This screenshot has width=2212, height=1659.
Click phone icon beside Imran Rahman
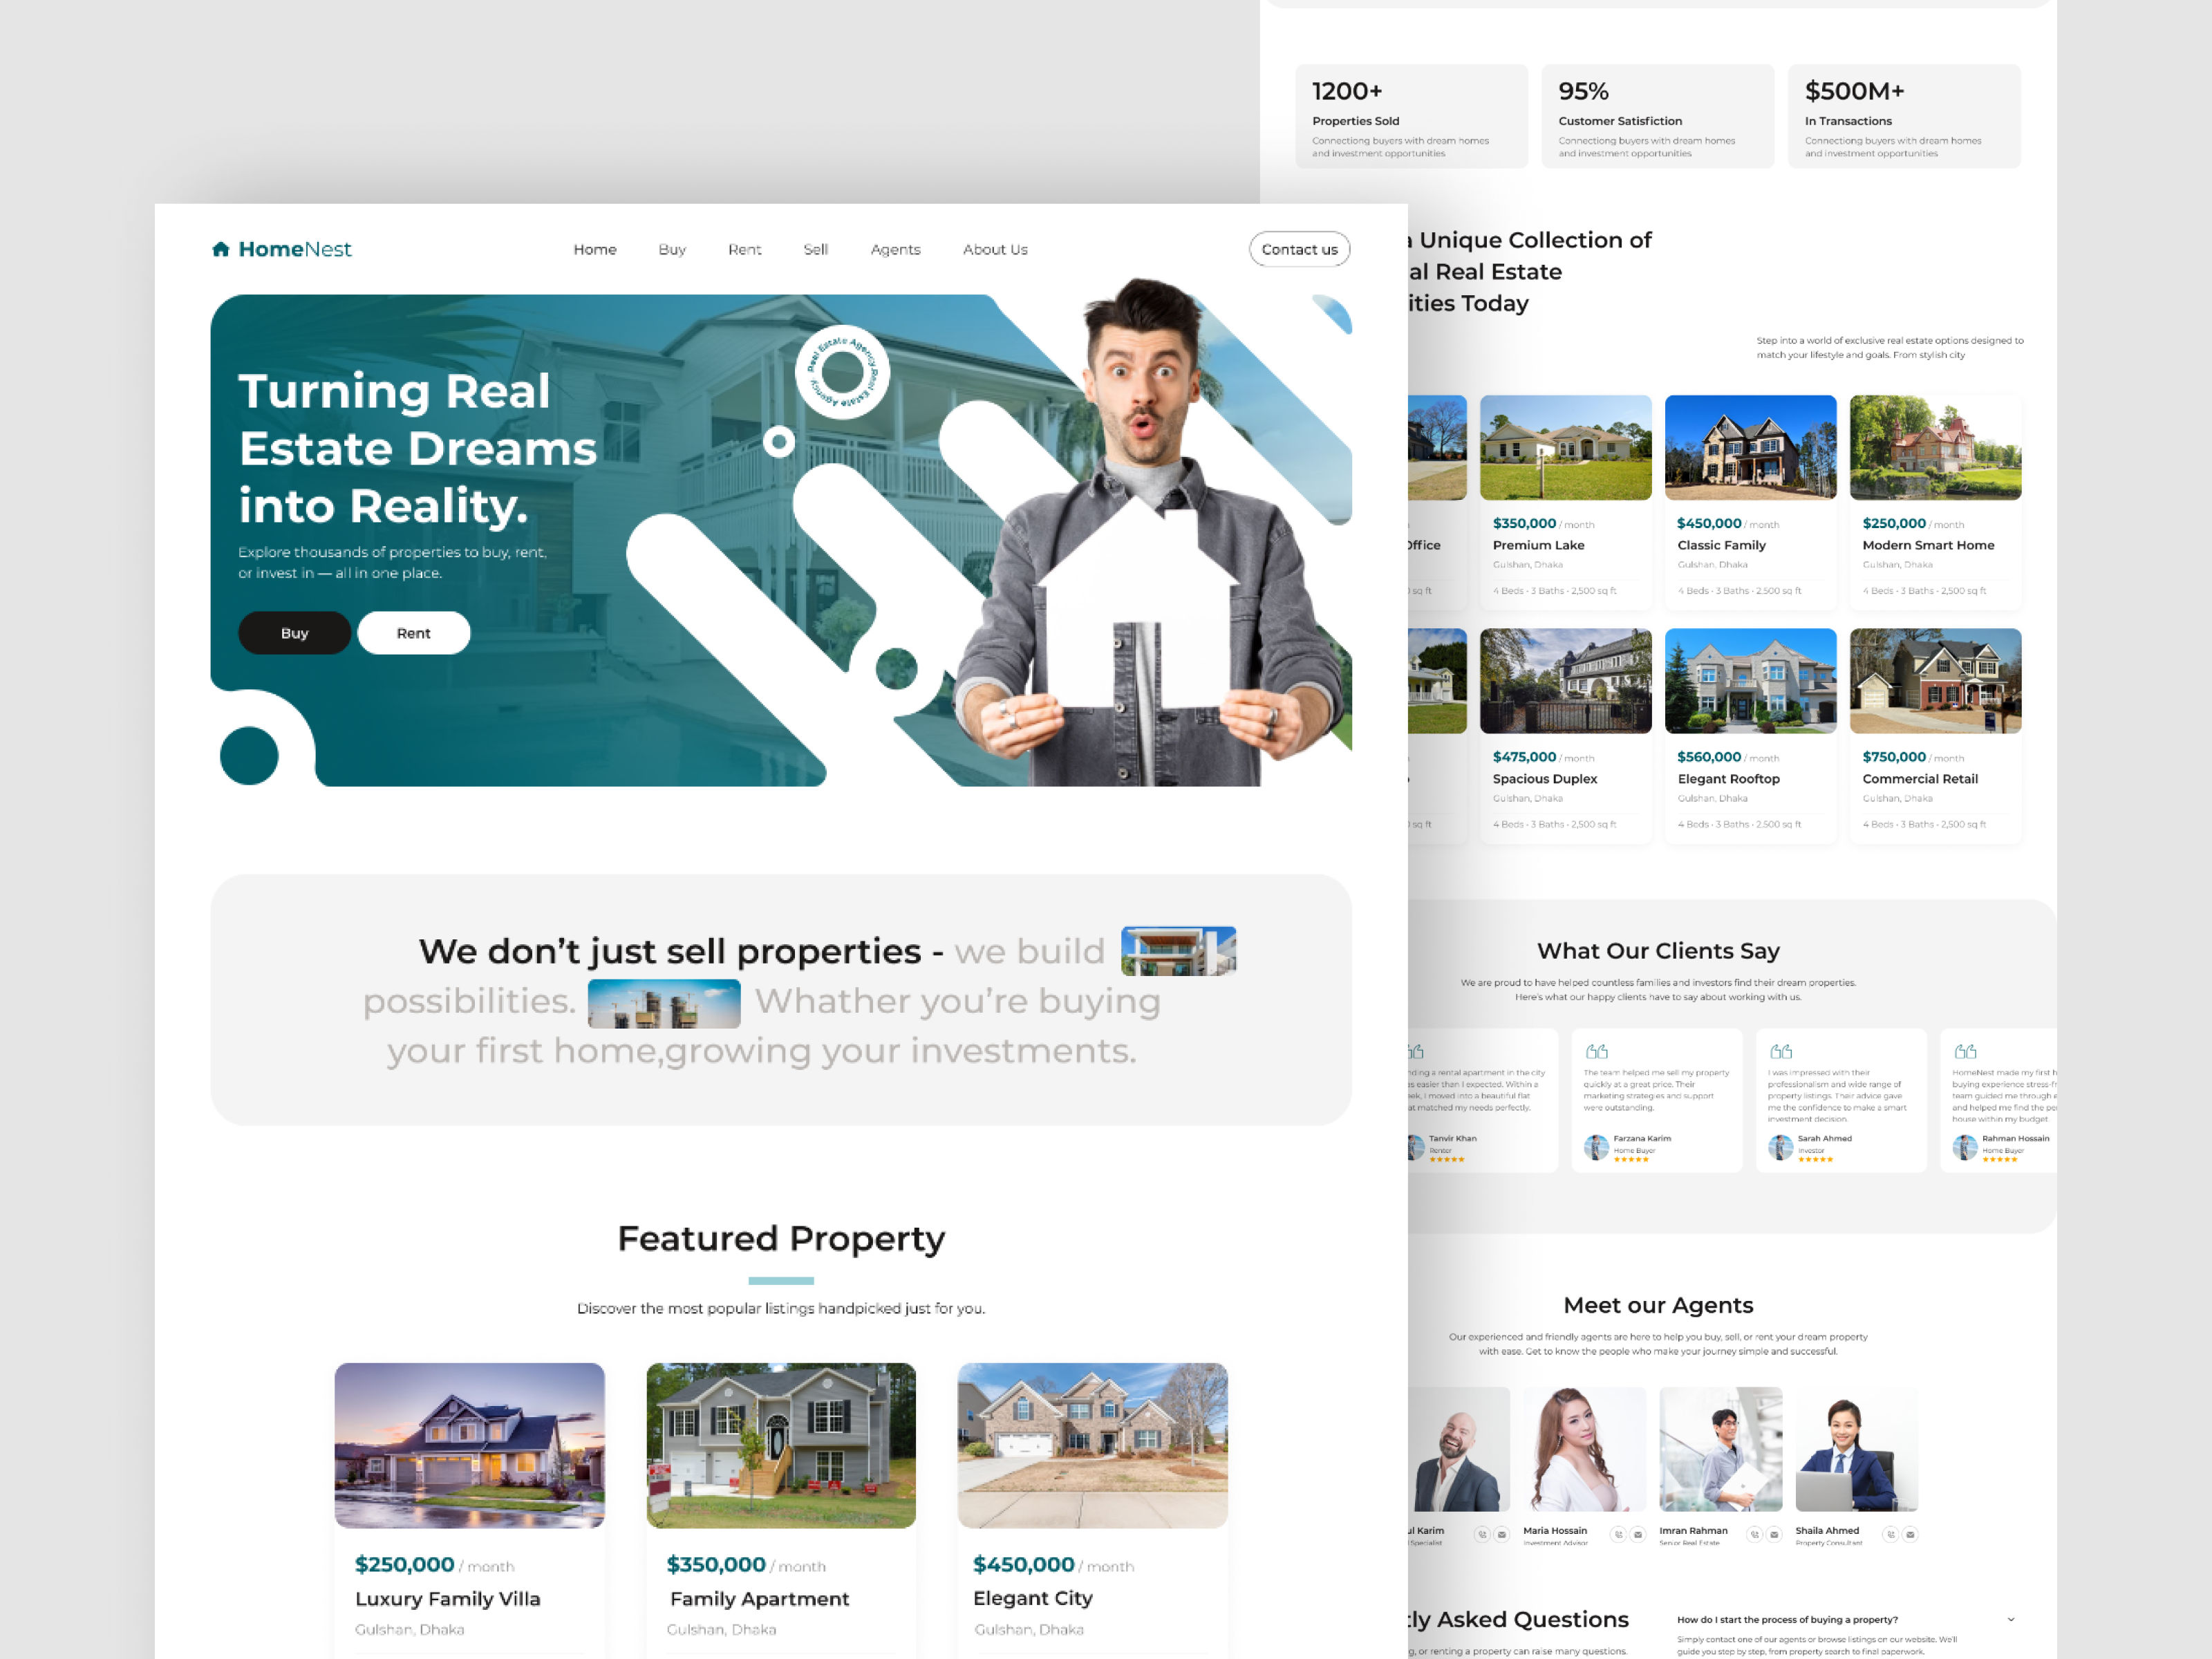tap(1754, 1534)
